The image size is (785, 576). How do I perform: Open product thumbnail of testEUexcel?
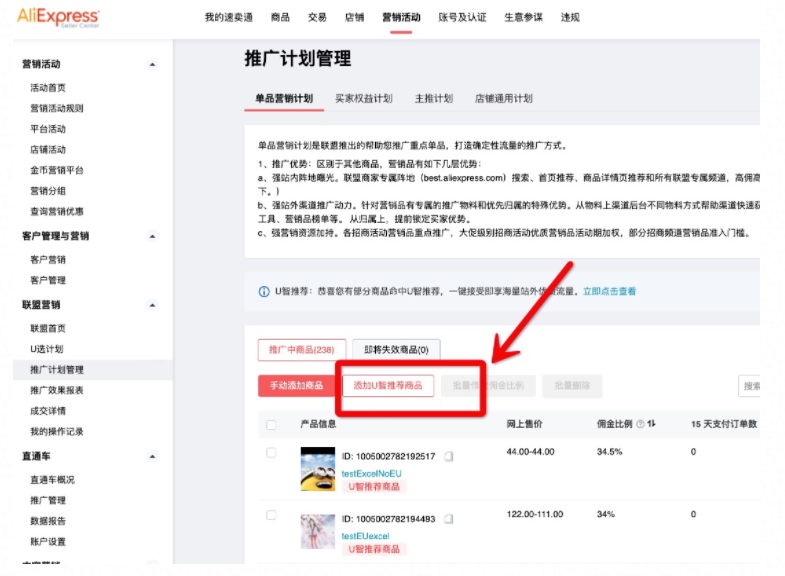318,531
